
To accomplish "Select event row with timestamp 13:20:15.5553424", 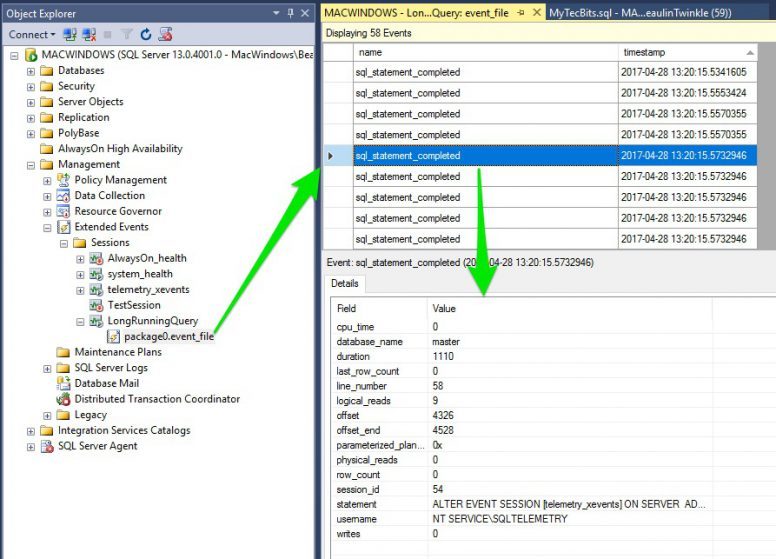I will (x=540, y=93).
